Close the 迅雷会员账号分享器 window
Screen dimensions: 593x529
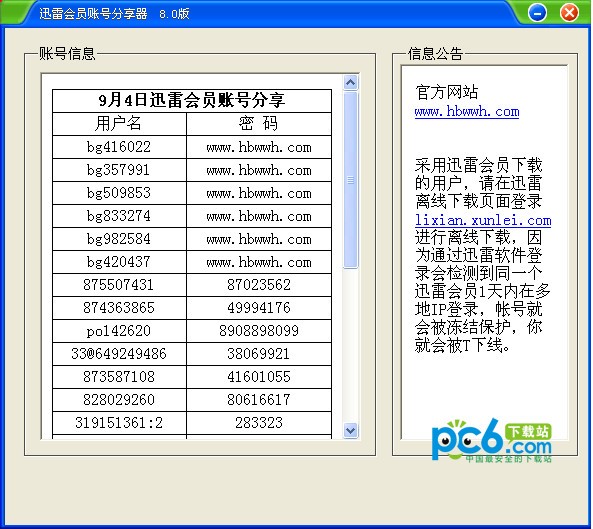[569, 13]
